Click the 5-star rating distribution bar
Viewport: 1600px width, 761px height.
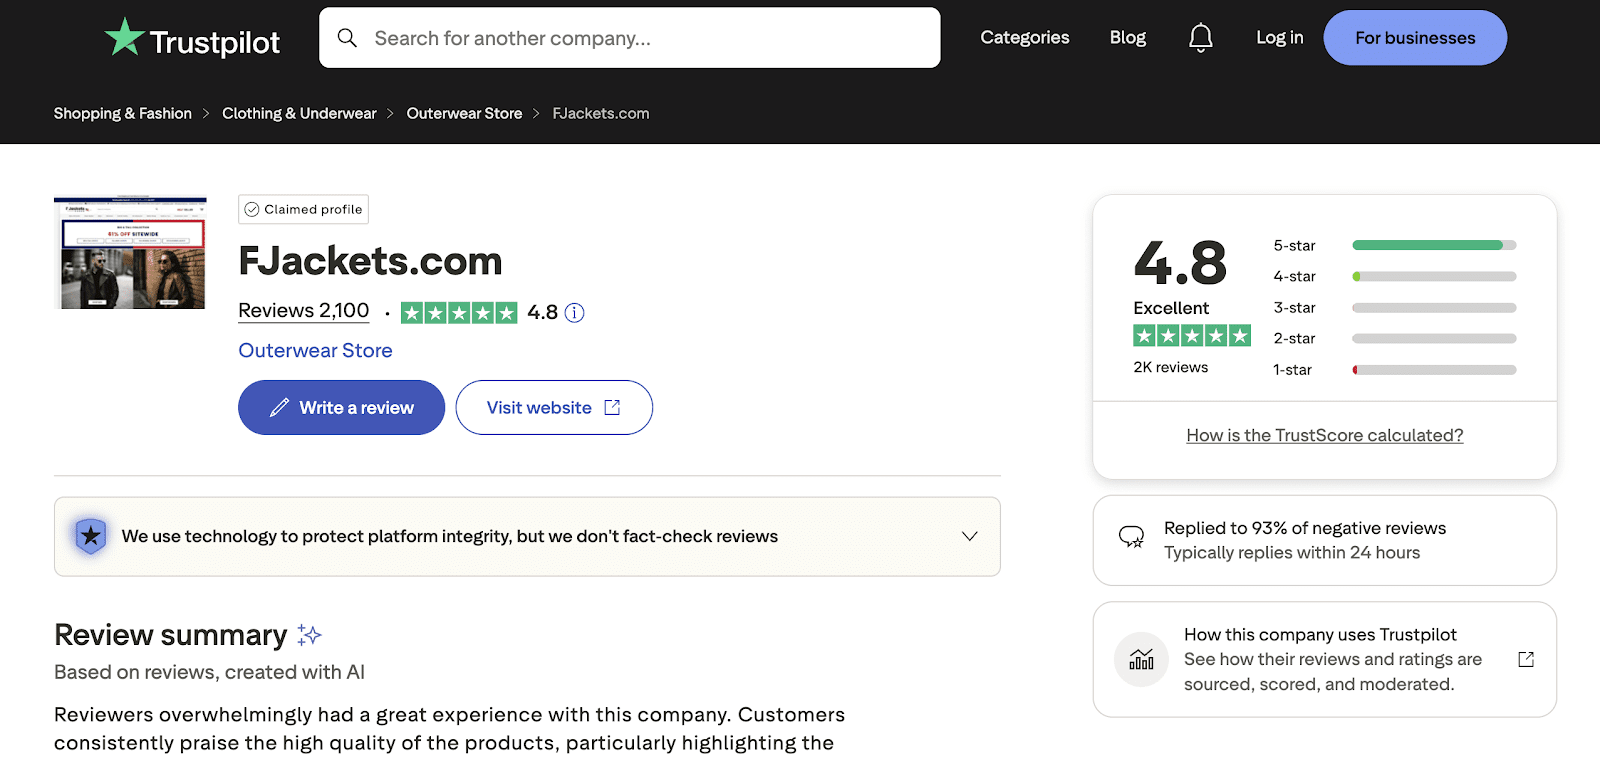[x=1432, y=245]
